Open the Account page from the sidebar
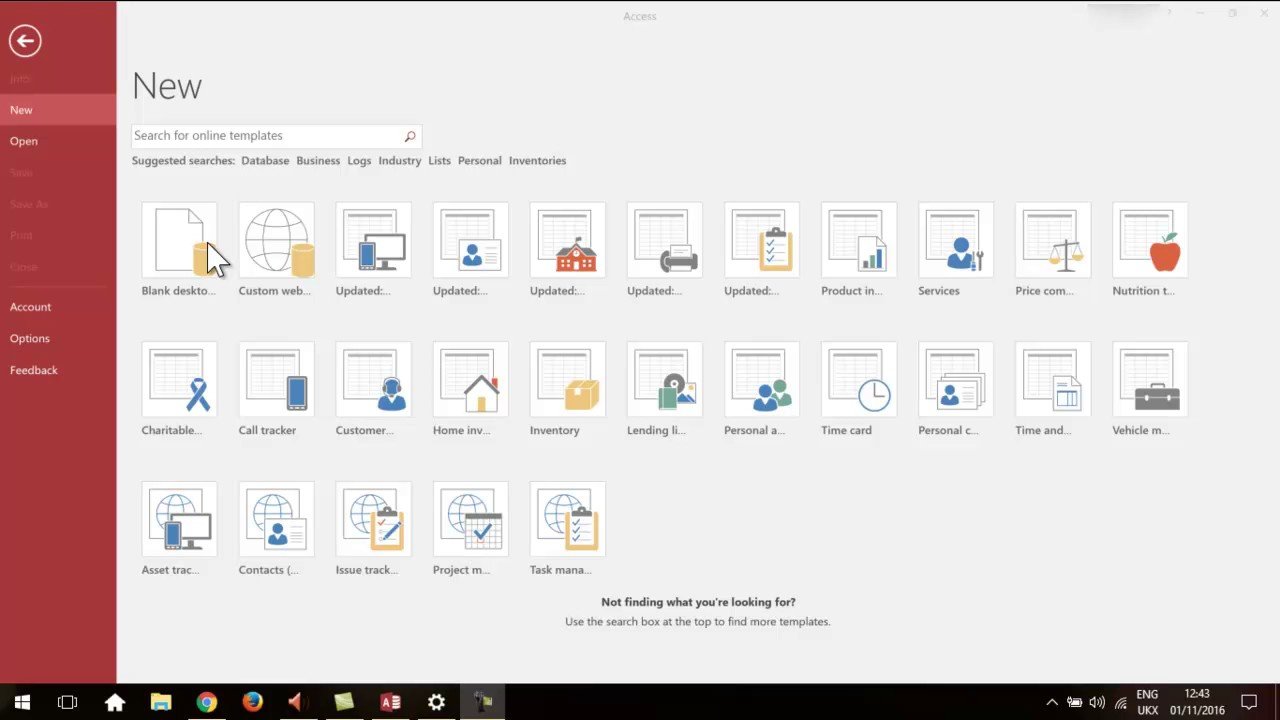This screenshot has height=720, width=1280. 30,307
